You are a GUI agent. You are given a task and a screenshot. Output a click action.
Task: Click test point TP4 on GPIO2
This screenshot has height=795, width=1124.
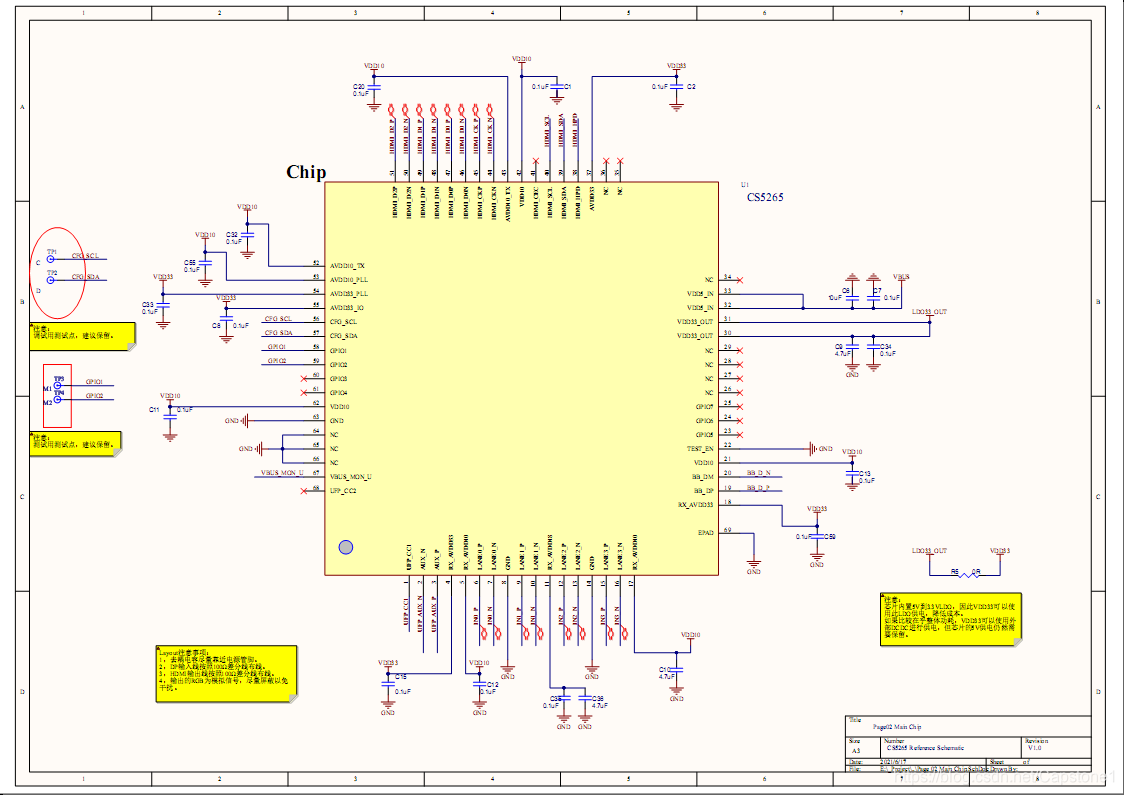[x=58, y=400]
